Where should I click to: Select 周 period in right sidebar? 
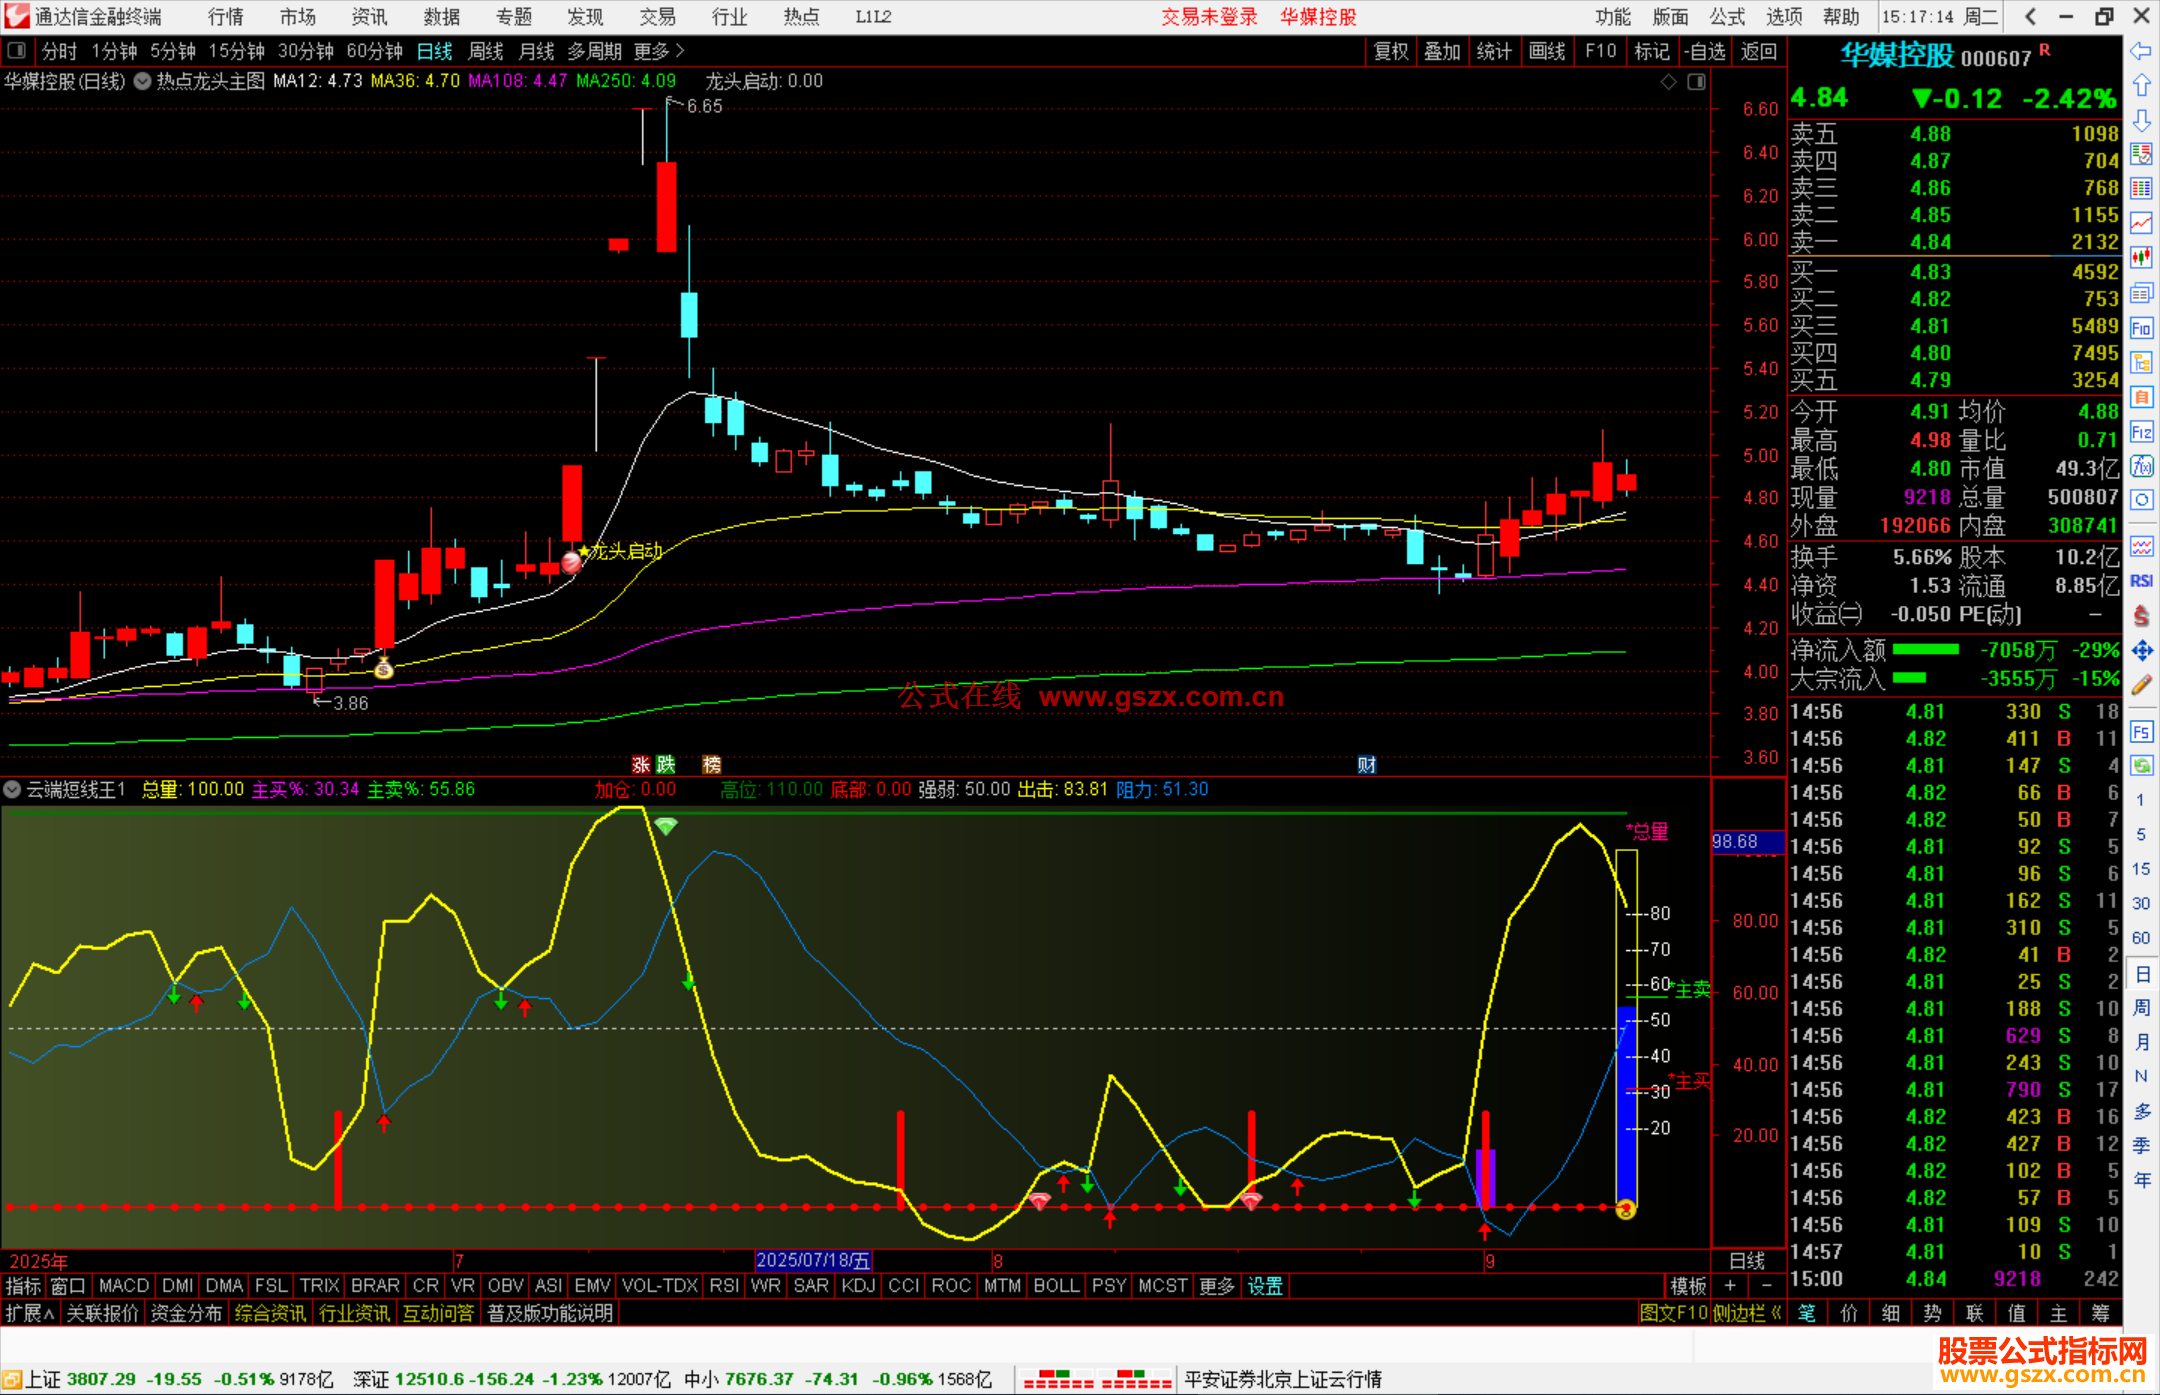click(2141, 1007)
